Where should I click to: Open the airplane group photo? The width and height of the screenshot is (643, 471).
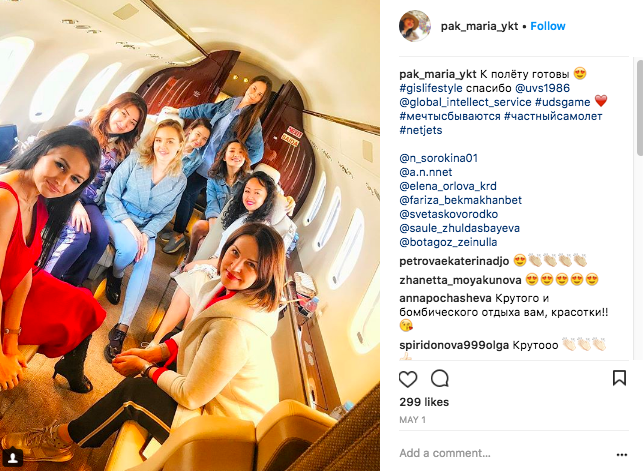pos(190,235)
